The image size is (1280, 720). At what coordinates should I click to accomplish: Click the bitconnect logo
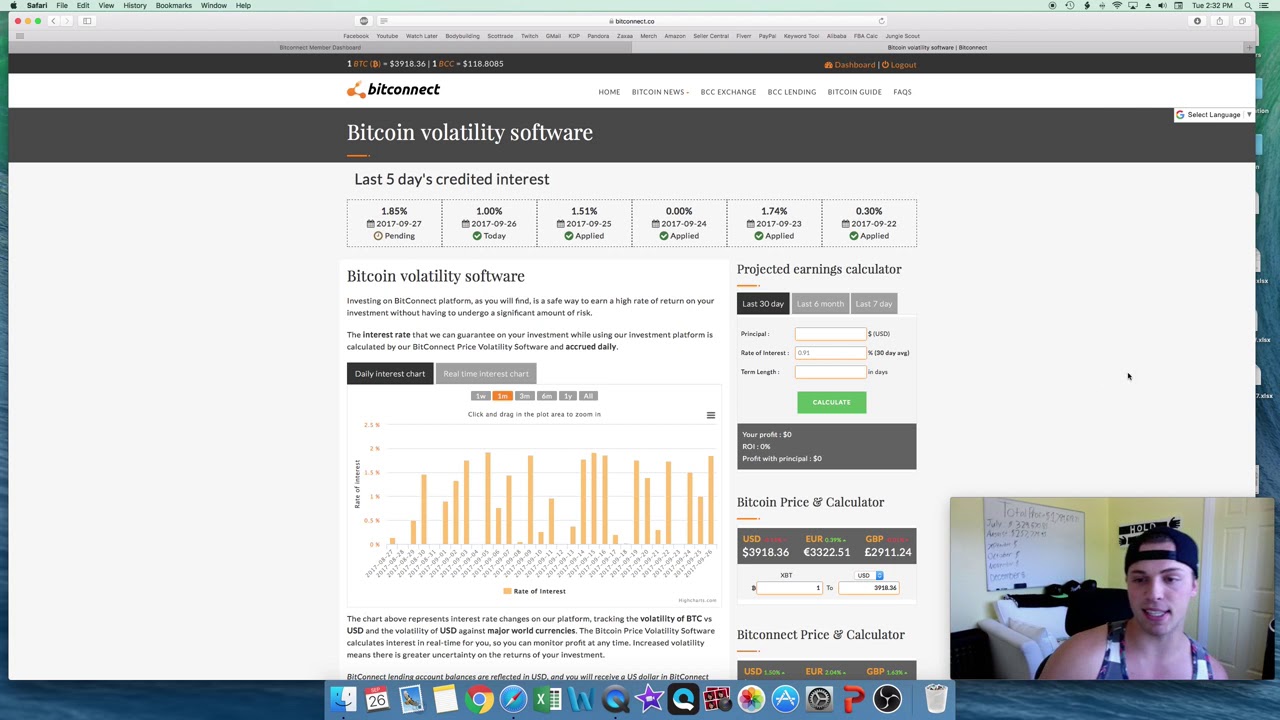(393, 90)
